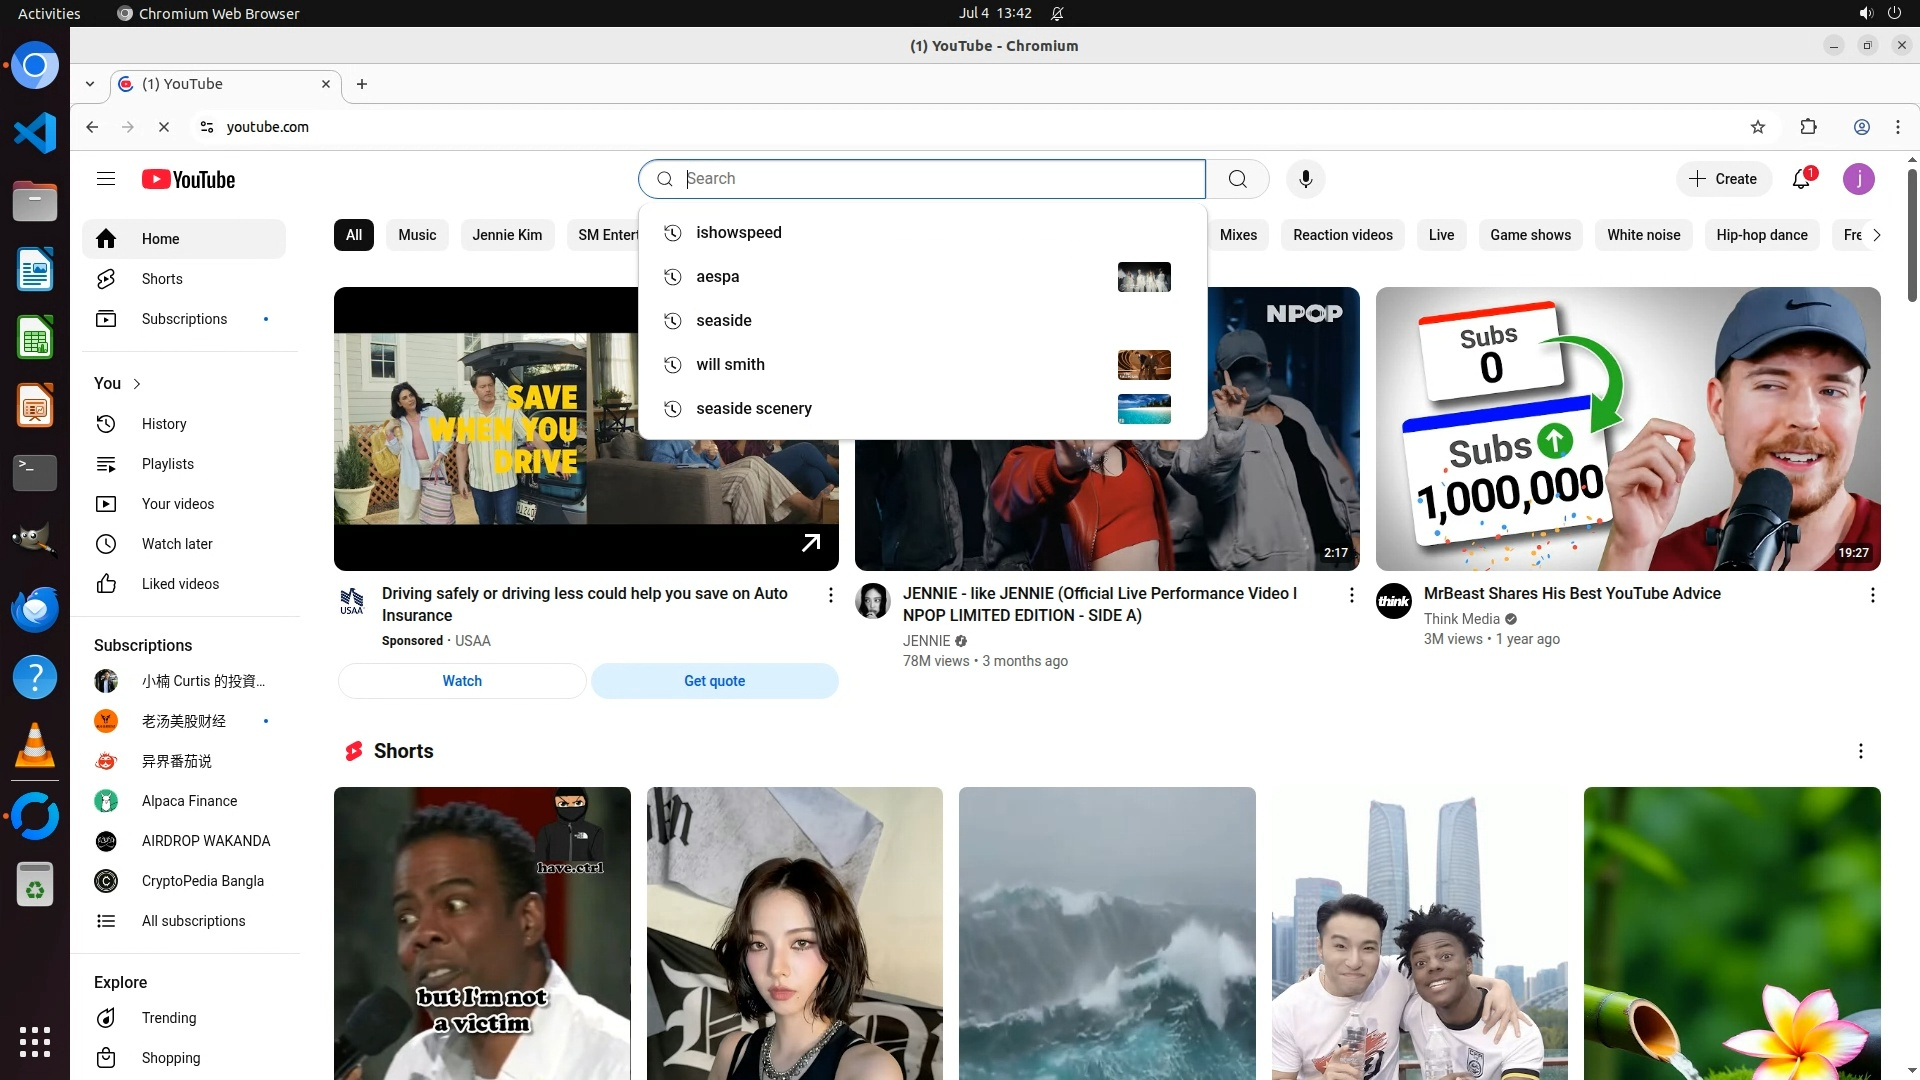Choose the 'seaside scenery' search suggestion
This screenshot has width=1920, height=1080.
pos(754,409)
